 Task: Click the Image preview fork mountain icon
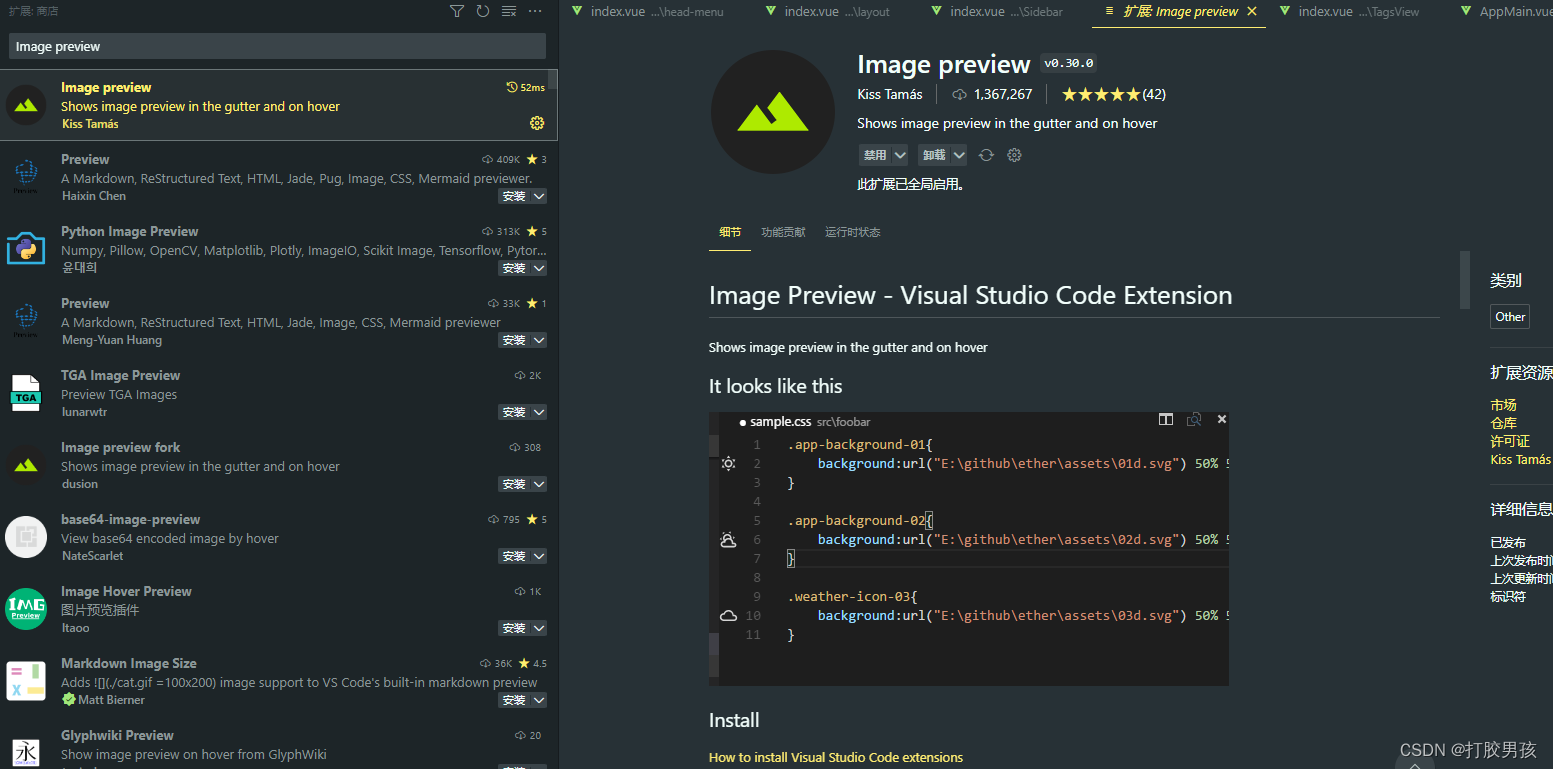[26, 465]
